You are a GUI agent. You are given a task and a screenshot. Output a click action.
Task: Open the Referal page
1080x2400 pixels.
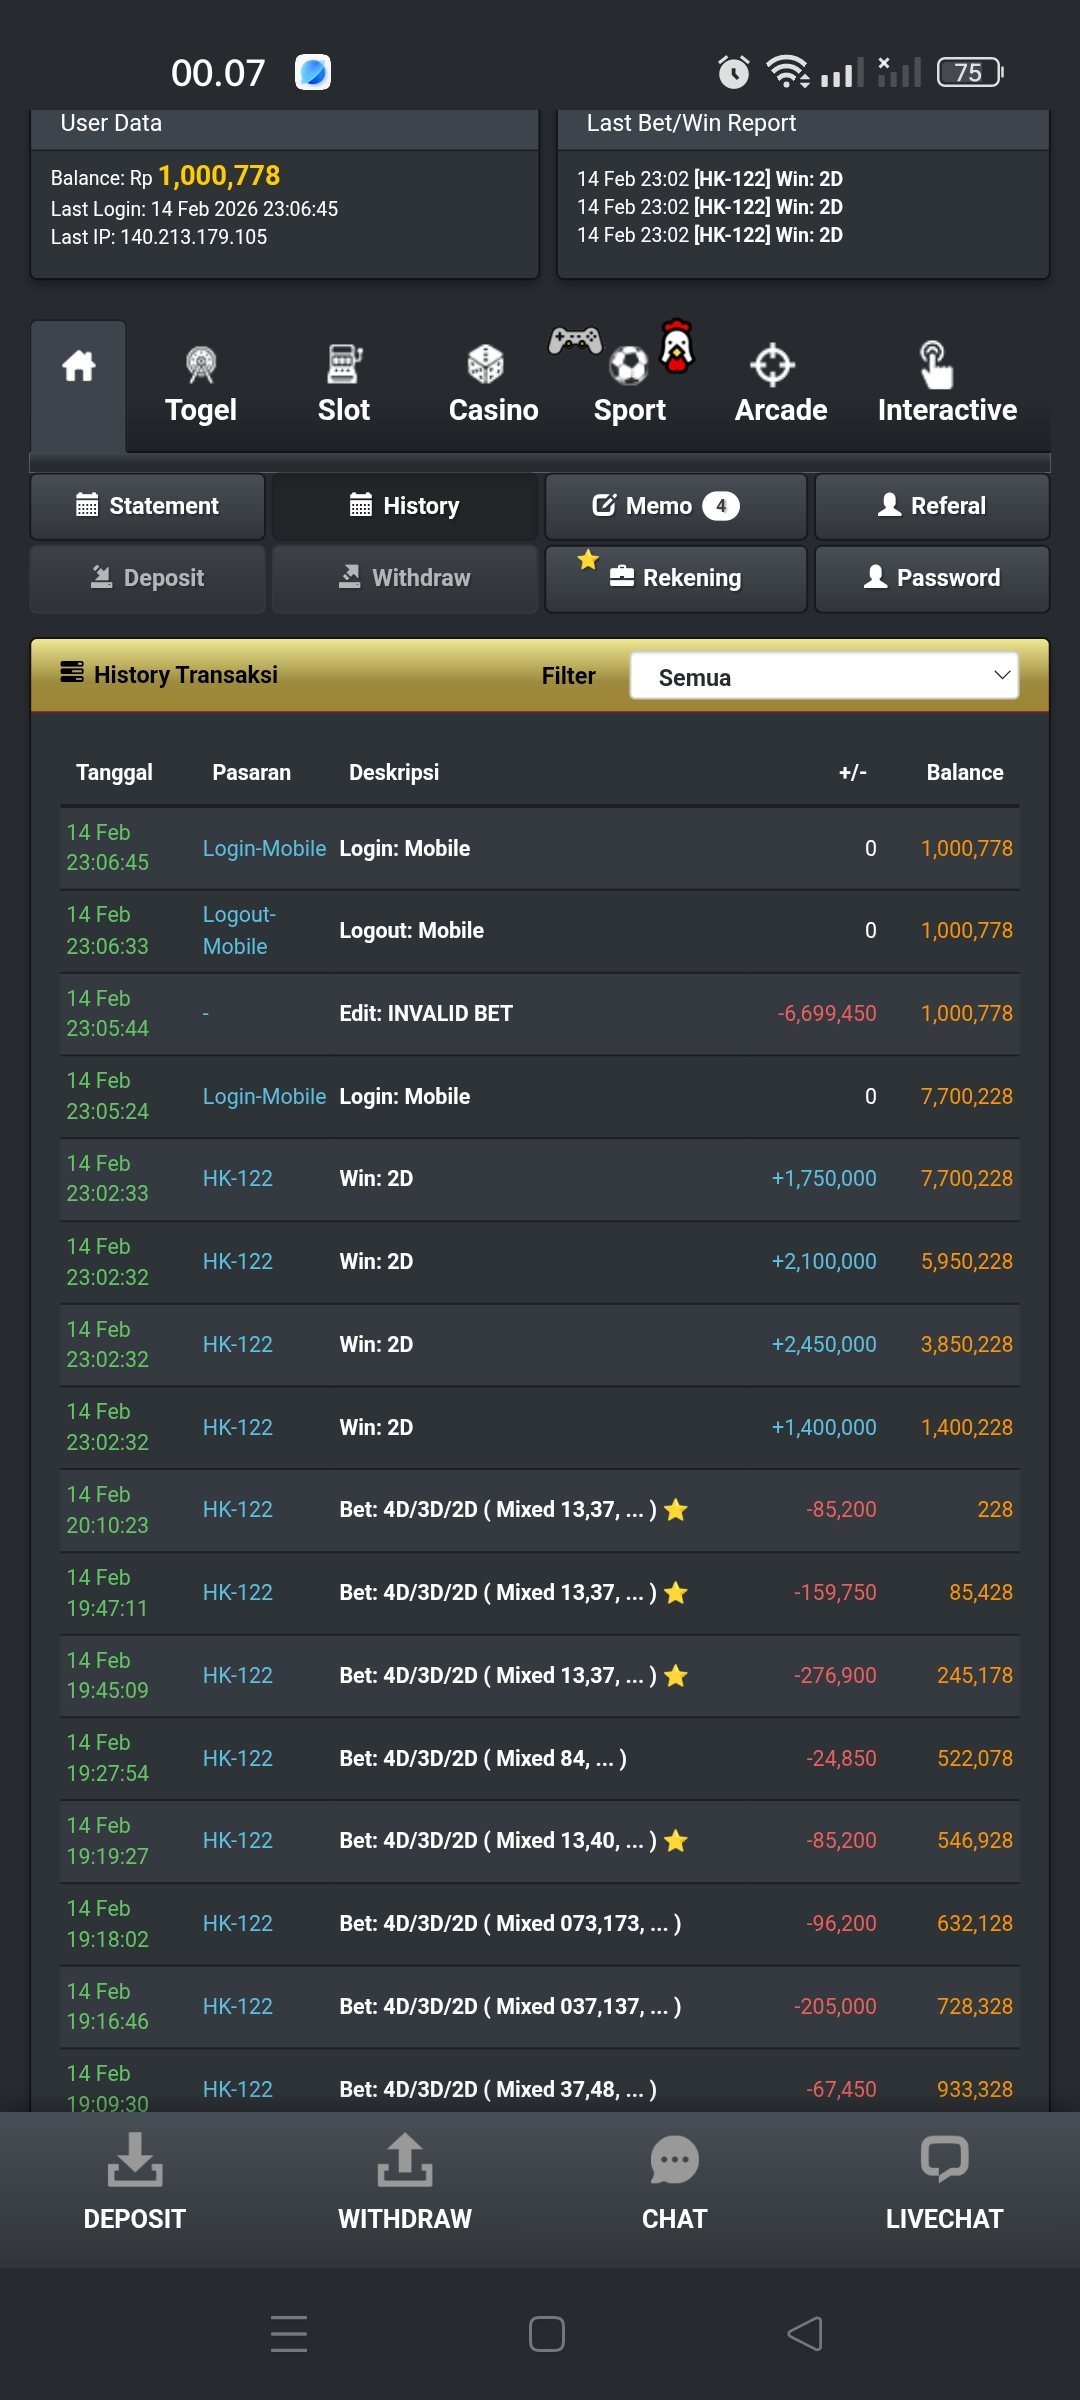point(931,506)
